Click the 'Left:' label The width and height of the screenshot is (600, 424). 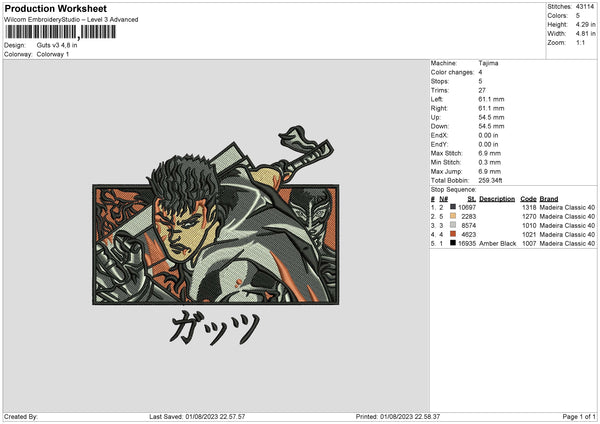pos(437,99)
